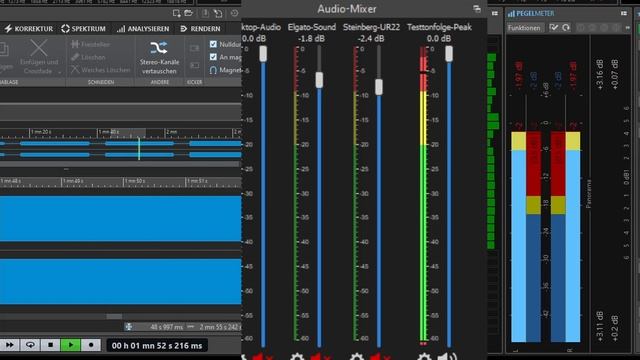Click the Steinberg-UR22 volume fader handle
The width and height of the screenshot is (640, 360).
click(x=379, y=87)
